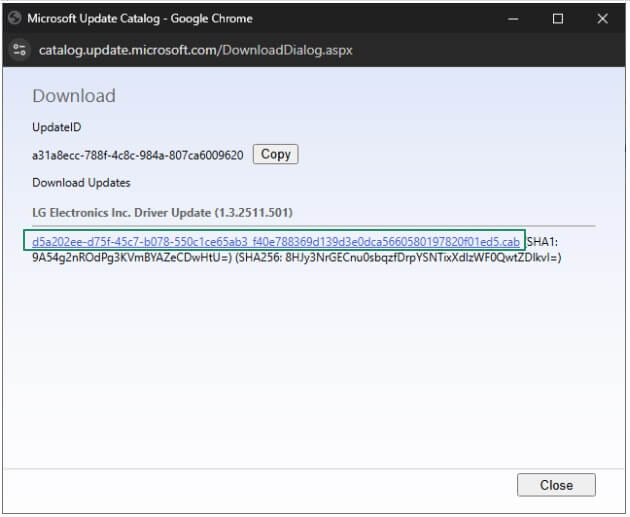This screenshot has width=630, height=517.
Task: Click the address bar URL text
Action: click(195, 50)
